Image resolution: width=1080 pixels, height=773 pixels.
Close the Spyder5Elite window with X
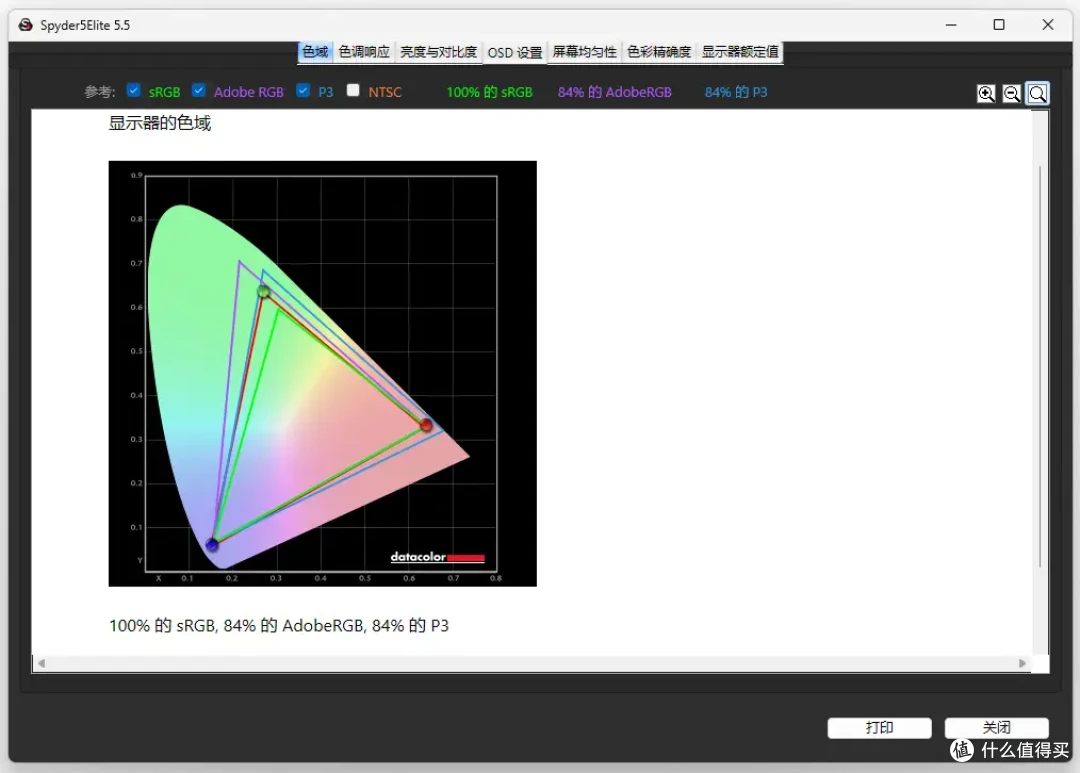click(1048, 25)
